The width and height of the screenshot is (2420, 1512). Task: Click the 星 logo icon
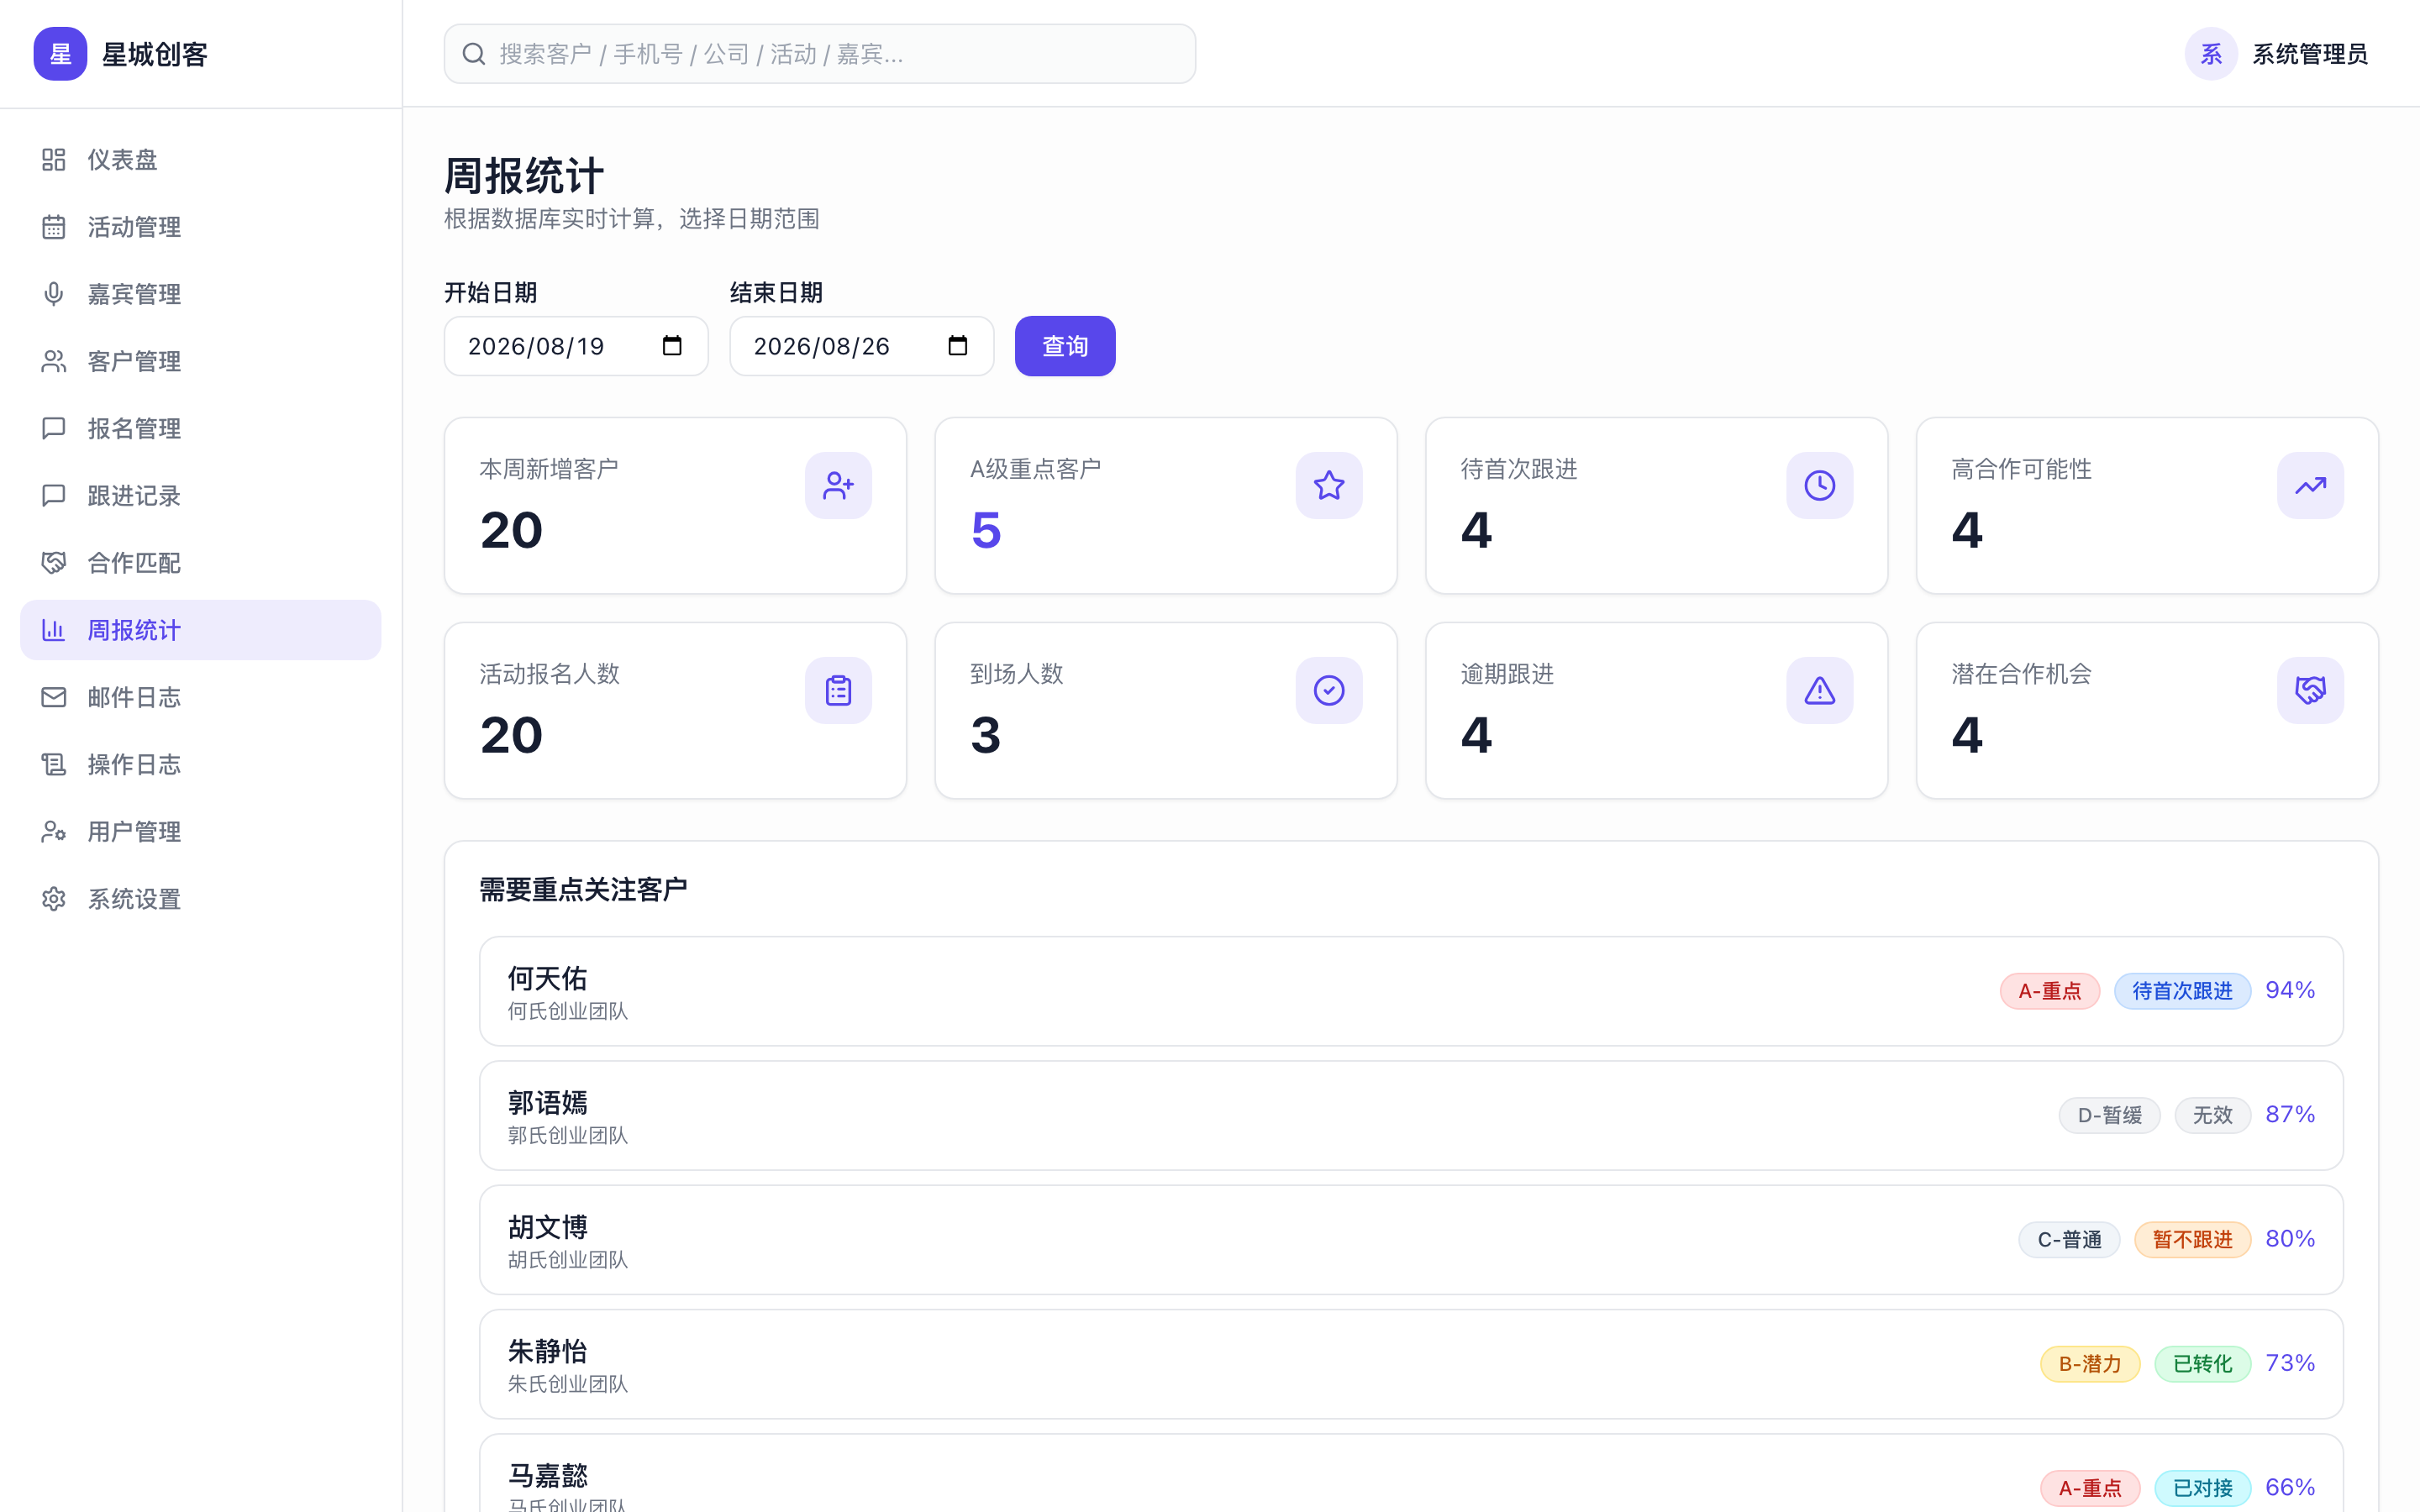point(60,54)
